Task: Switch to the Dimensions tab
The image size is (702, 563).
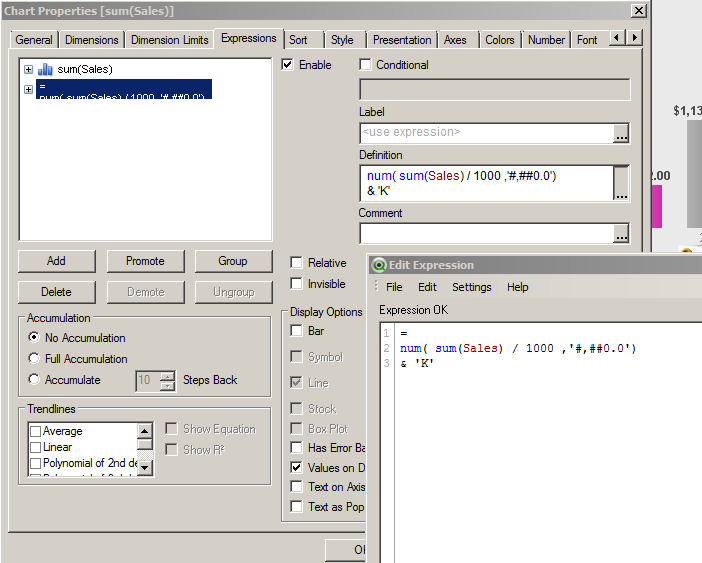Action: 92,40
